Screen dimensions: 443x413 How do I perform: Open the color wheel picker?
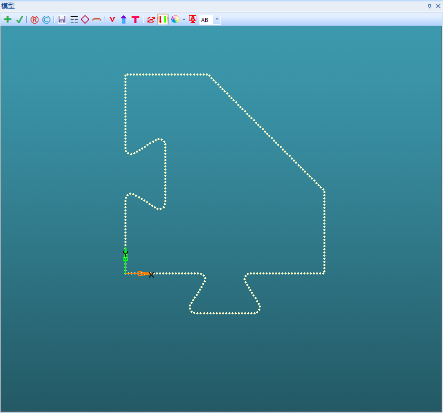tap(175, 19)
